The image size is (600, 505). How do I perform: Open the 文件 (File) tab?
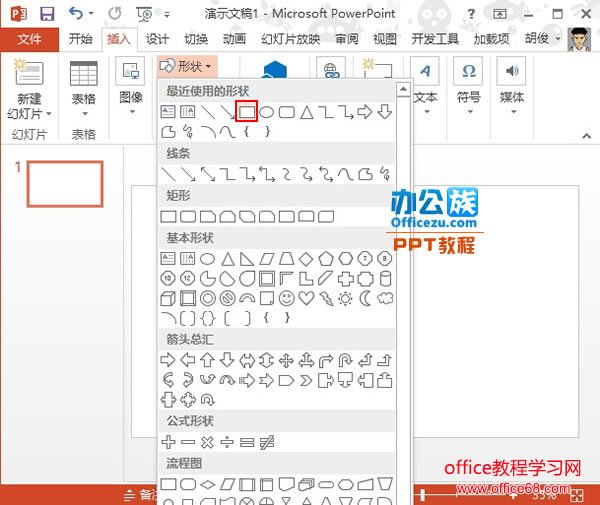coord(29,39)
